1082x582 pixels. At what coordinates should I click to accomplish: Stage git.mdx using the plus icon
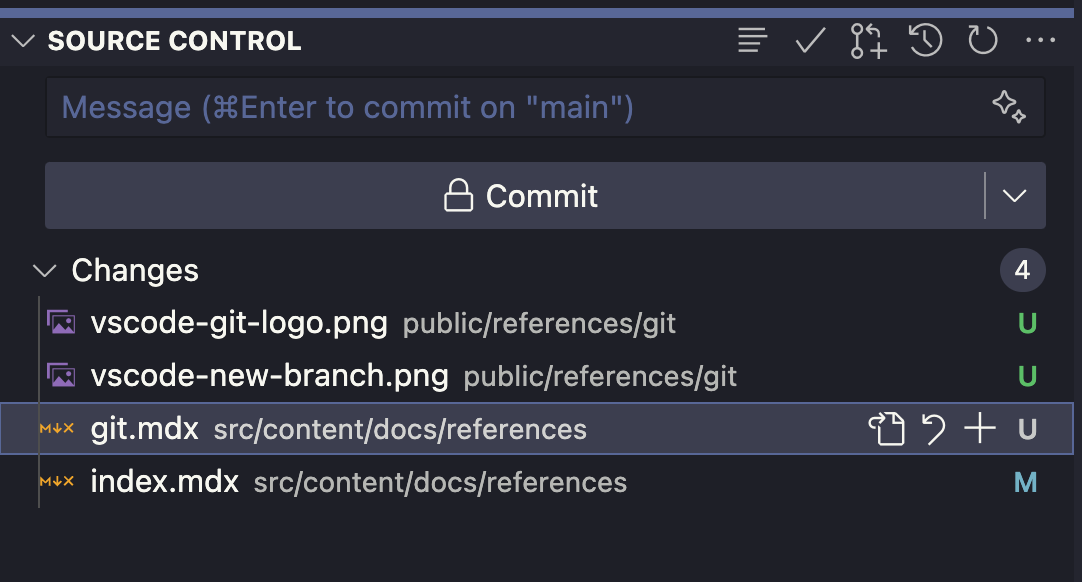(x=979, y=429)
